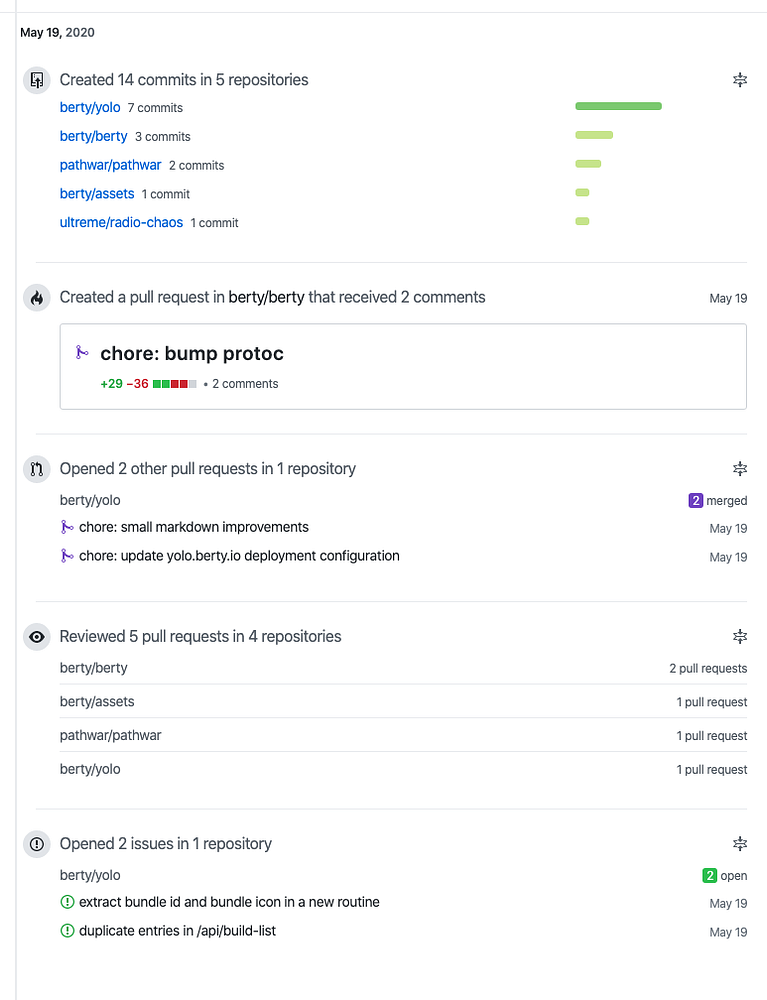The height and width of the screenshot is (1000, 767).
Task: Click merged icon beside small markdown improvements
Action: [67, 527]
